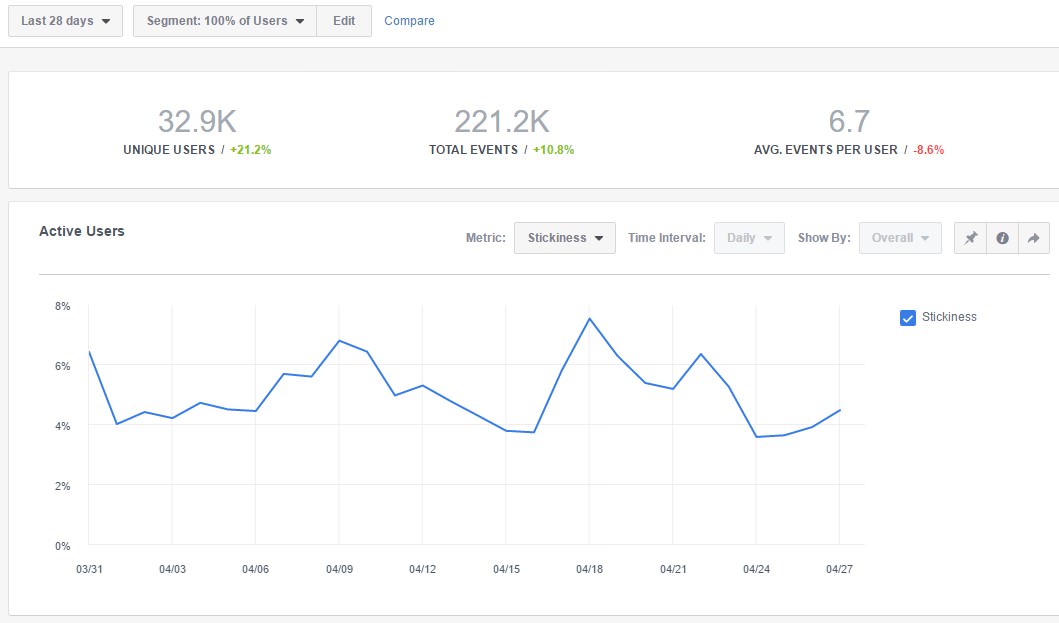This screenshot has height=623, width=1059.
Task: Click the 221.2K total events value
Action: click(x=502, y=122)
